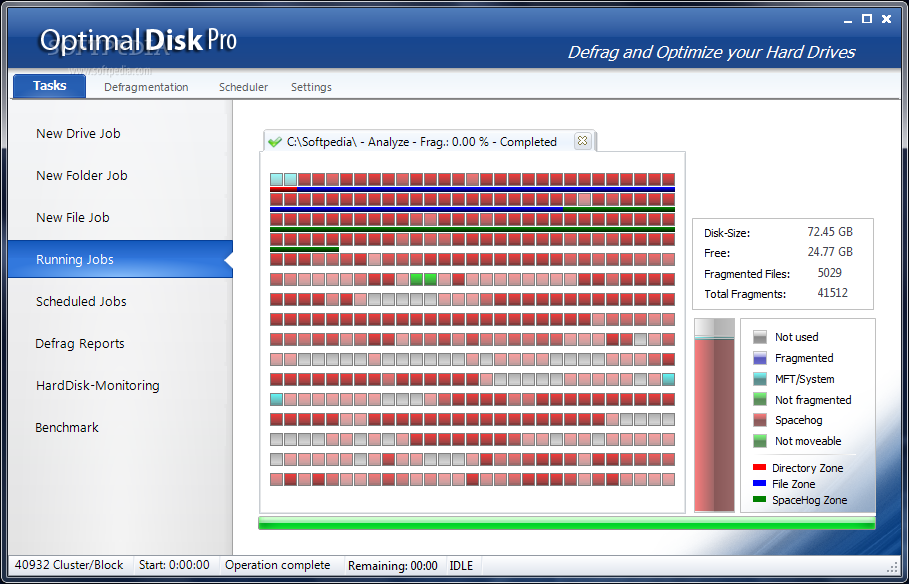Image resolution: width=909 pixels, height=584 pixels.
Task: Click the red Directory Zone legend marker
Action: tap(759, 467)
